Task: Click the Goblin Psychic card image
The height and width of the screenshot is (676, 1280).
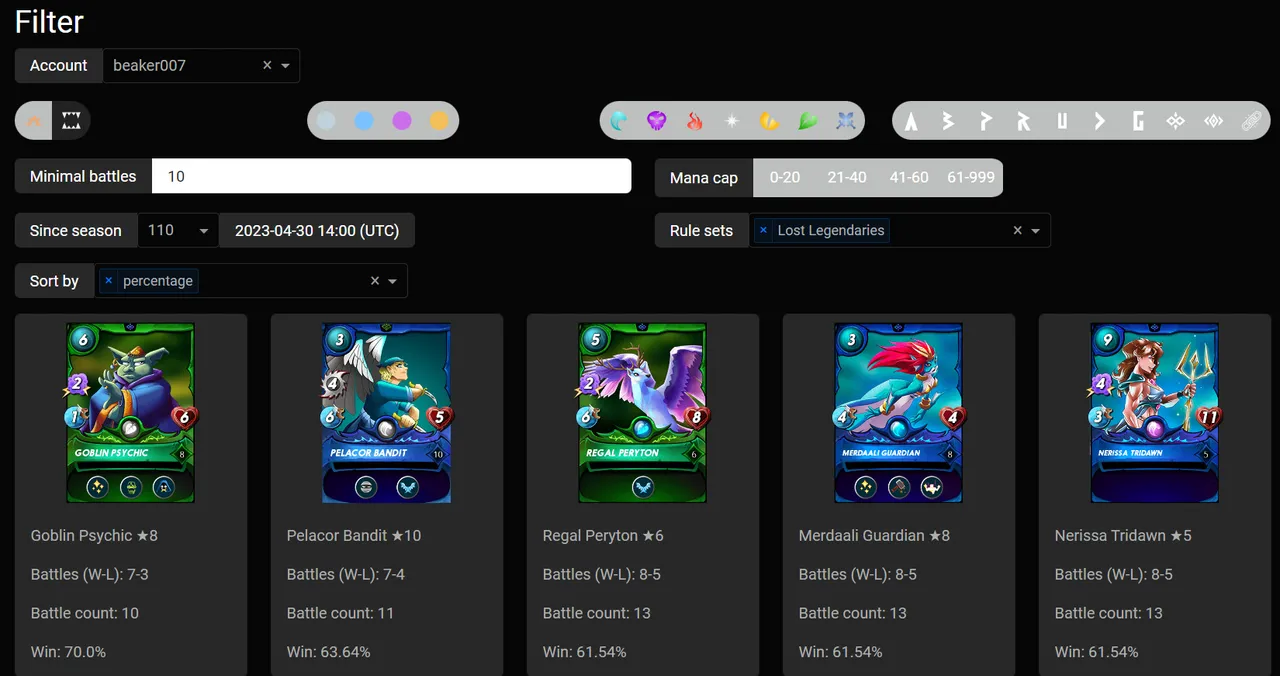Action: coord(131,412)
